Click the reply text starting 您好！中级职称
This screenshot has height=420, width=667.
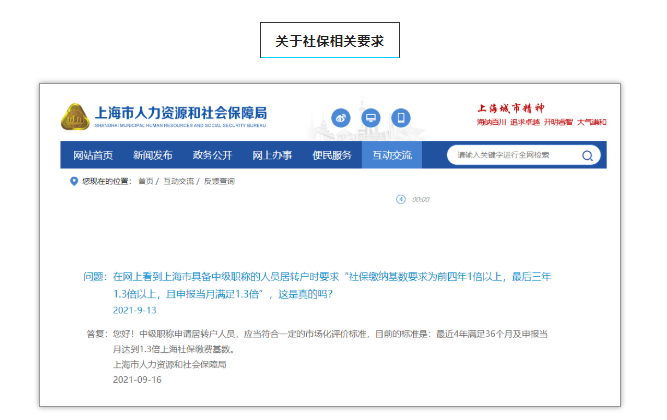click(x=330, y=342)
